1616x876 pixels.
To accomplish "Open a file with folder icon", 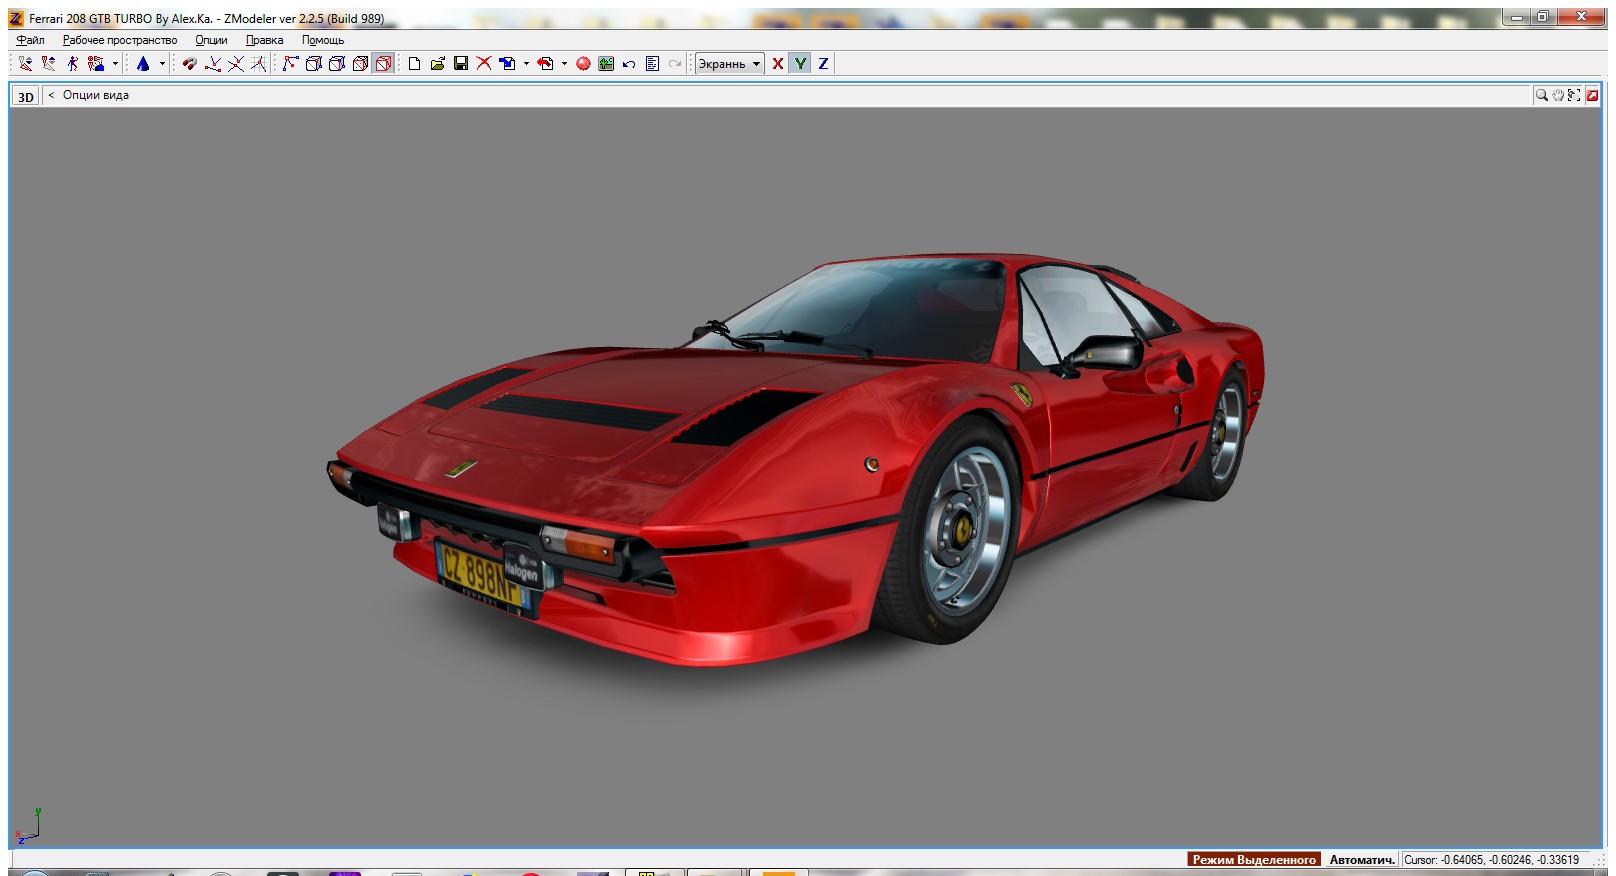I will [x=437, y=63].
